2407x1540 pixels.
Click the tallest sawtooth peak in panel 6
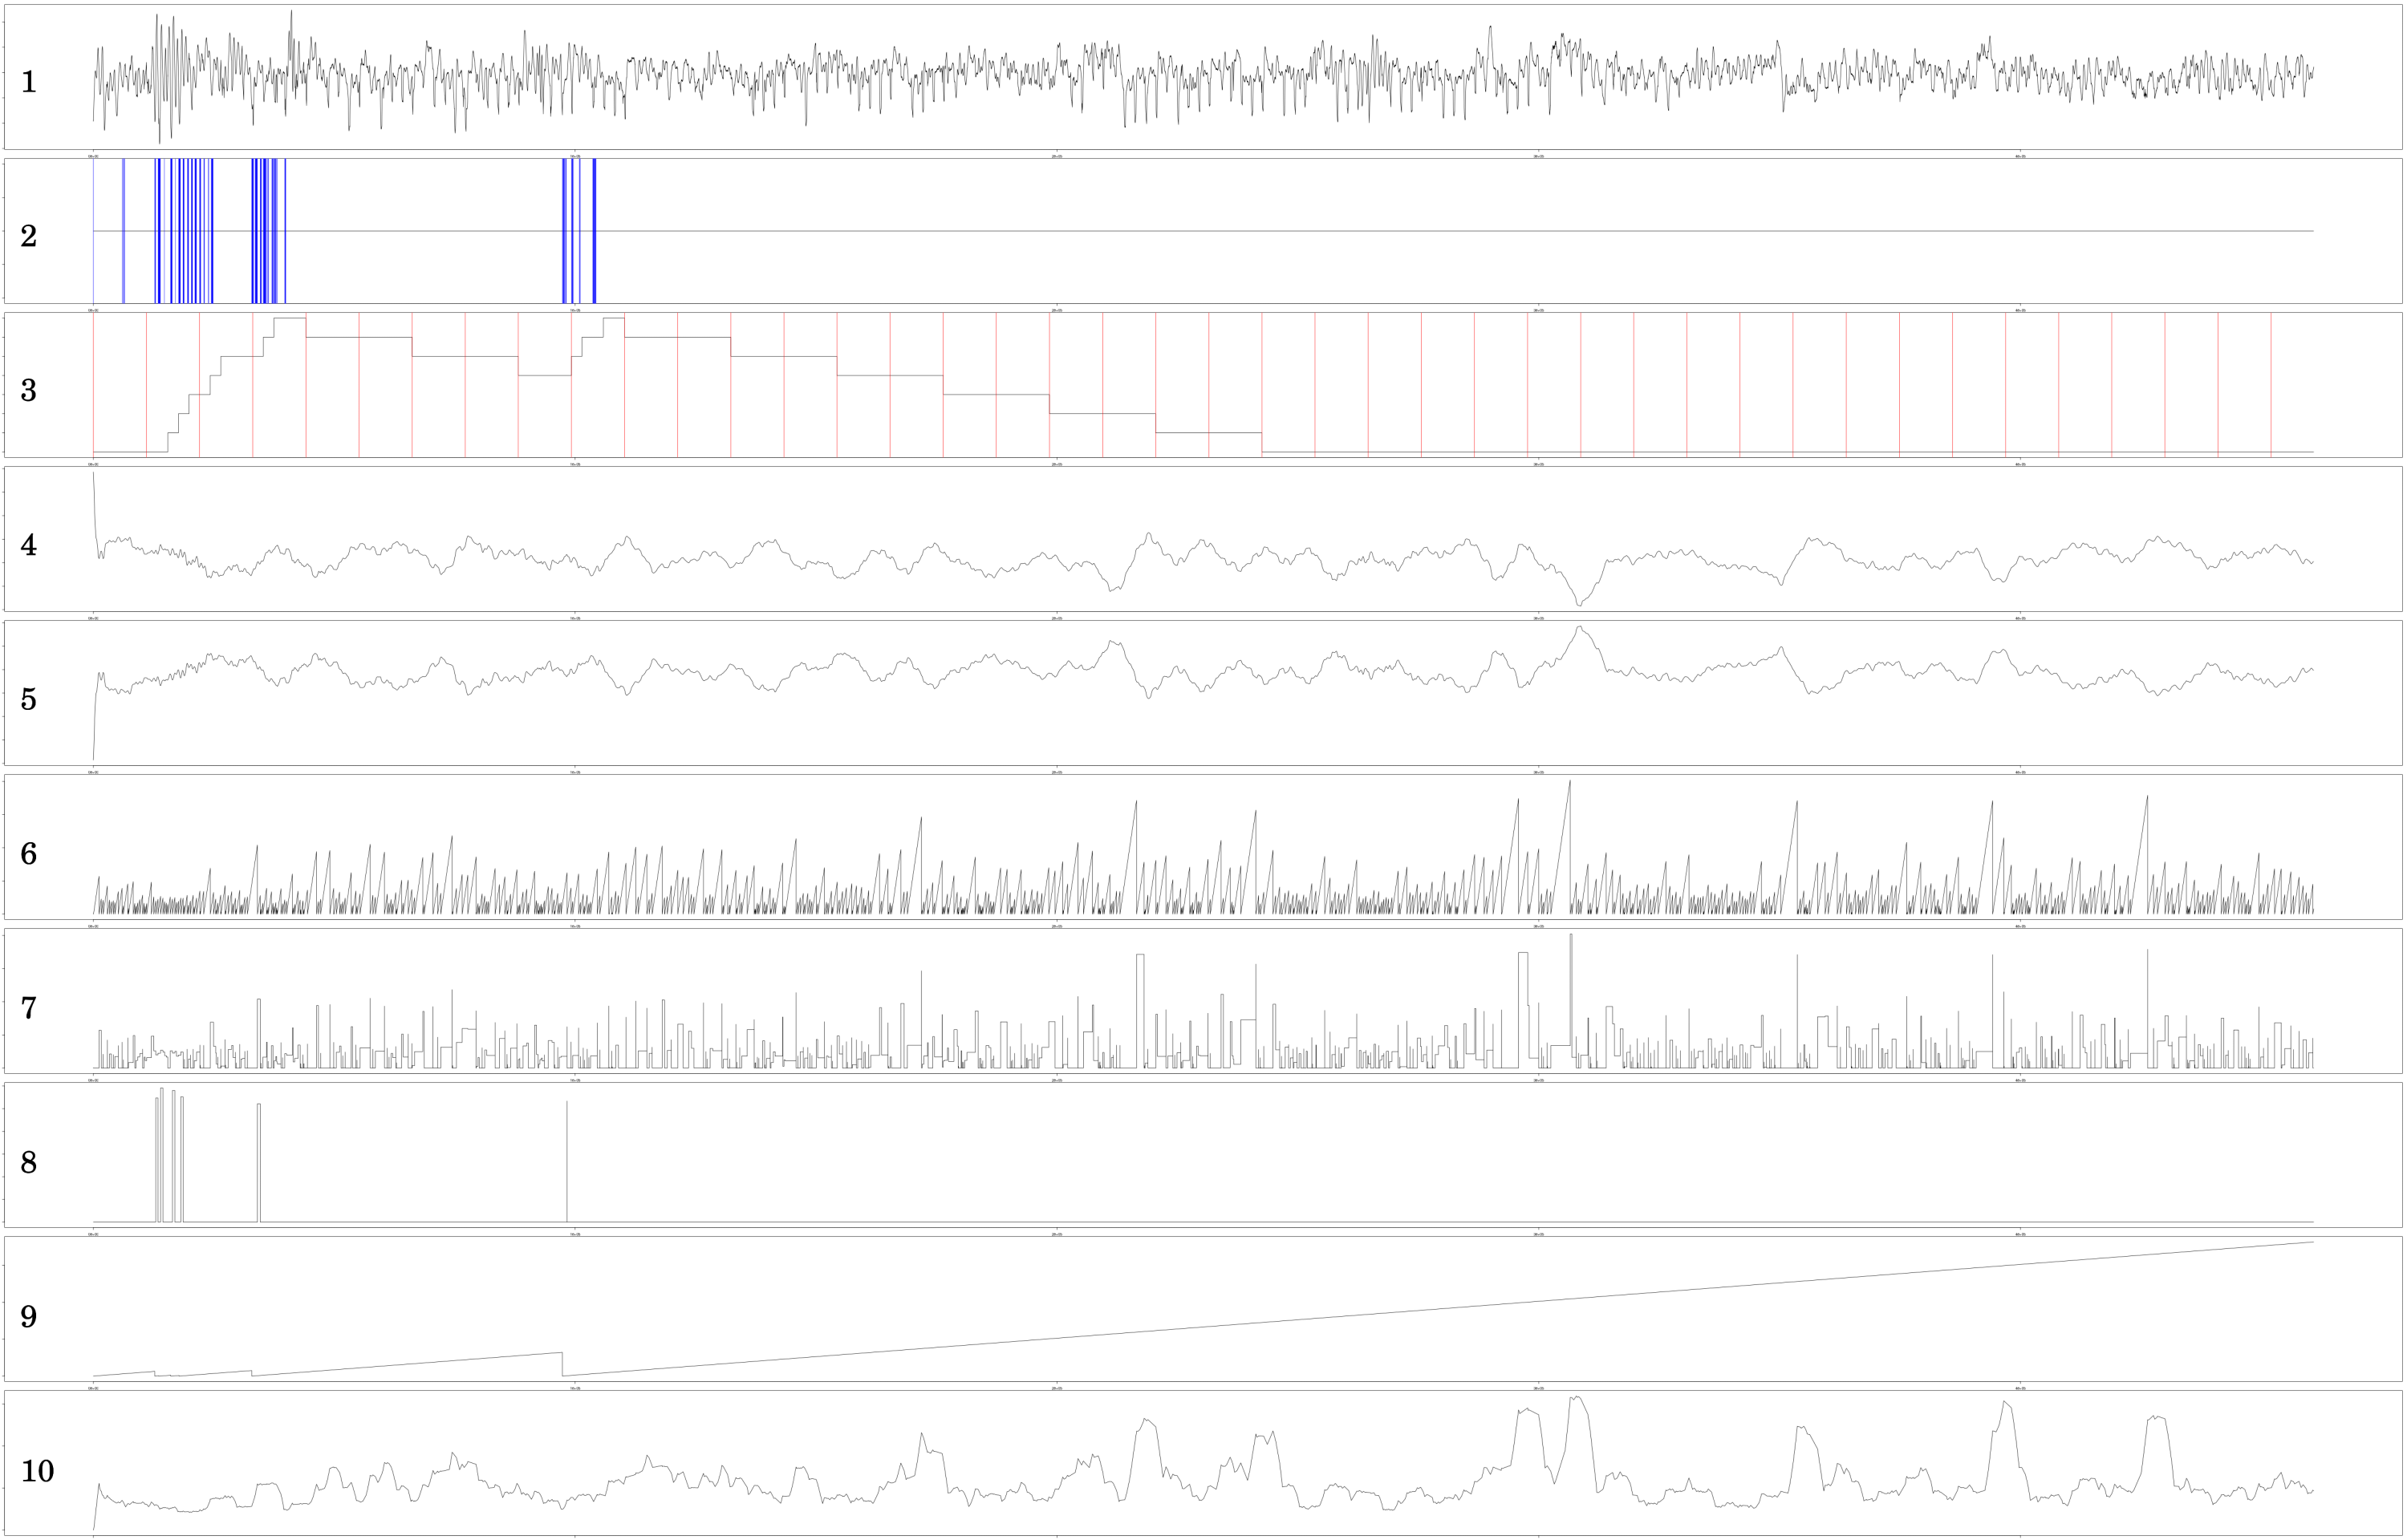click(1569, 783)
